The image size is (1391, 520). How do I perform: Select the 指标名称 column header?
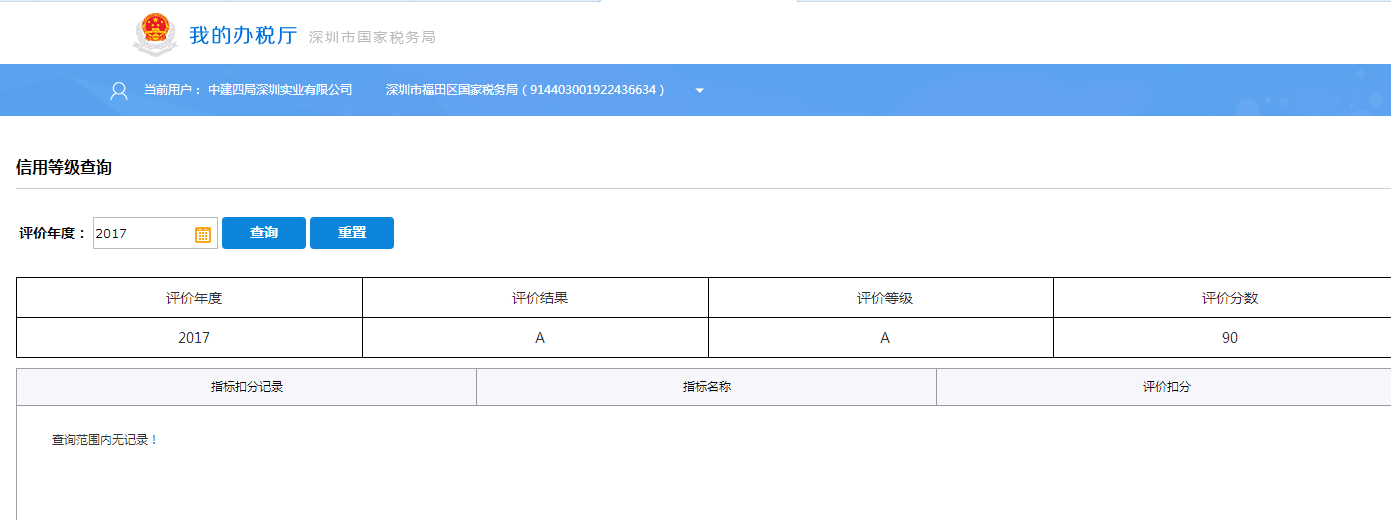[707, 387]
